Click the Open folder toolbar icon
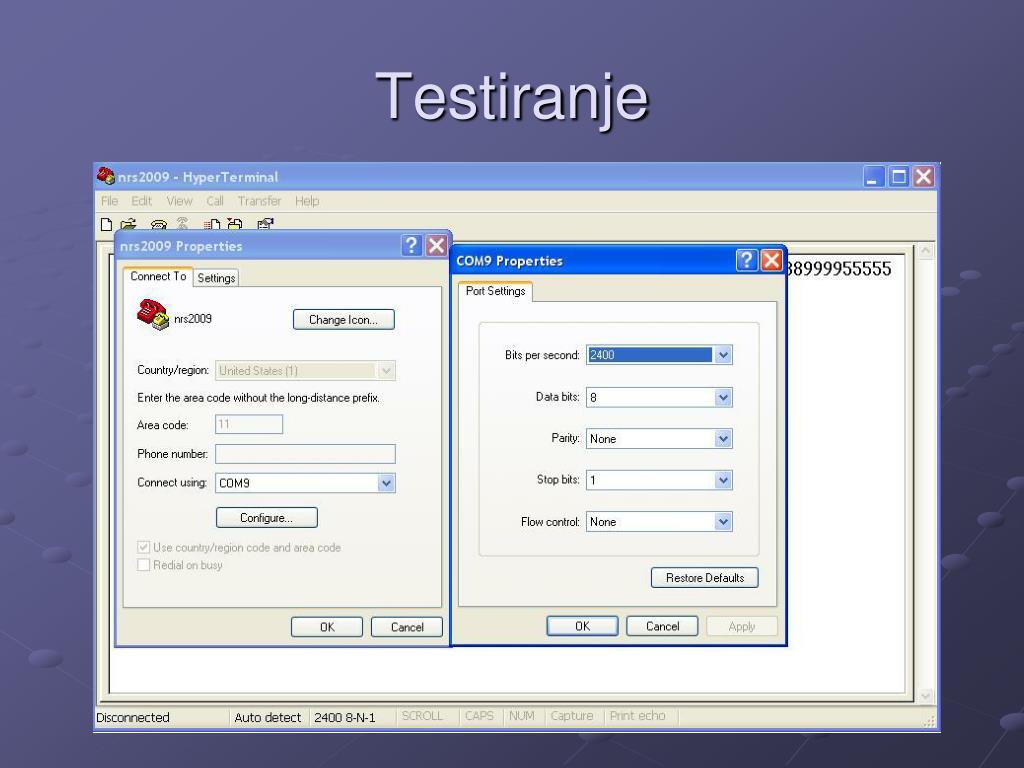Screen dimensions: 1024x768 (128, 224)
